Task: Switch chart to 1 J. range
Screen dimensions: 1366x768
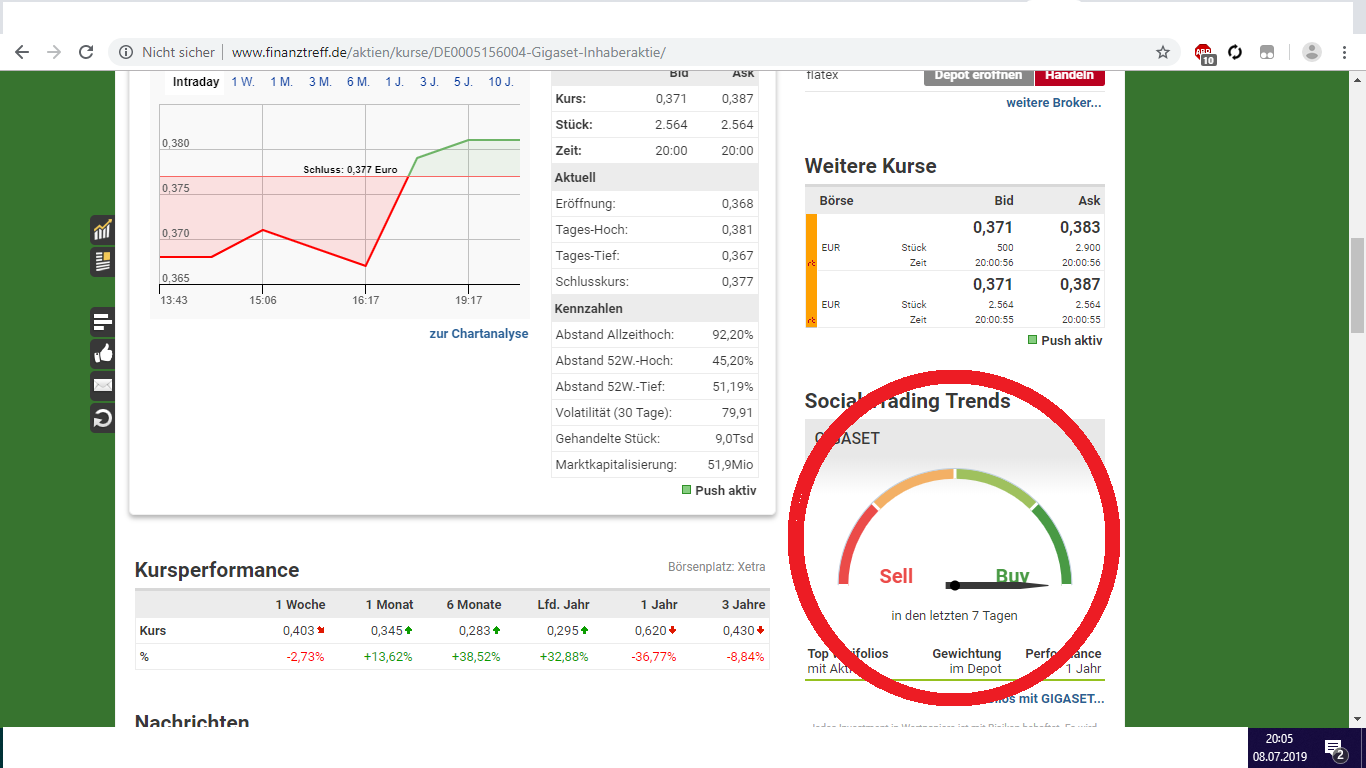Action: [395, 82]
